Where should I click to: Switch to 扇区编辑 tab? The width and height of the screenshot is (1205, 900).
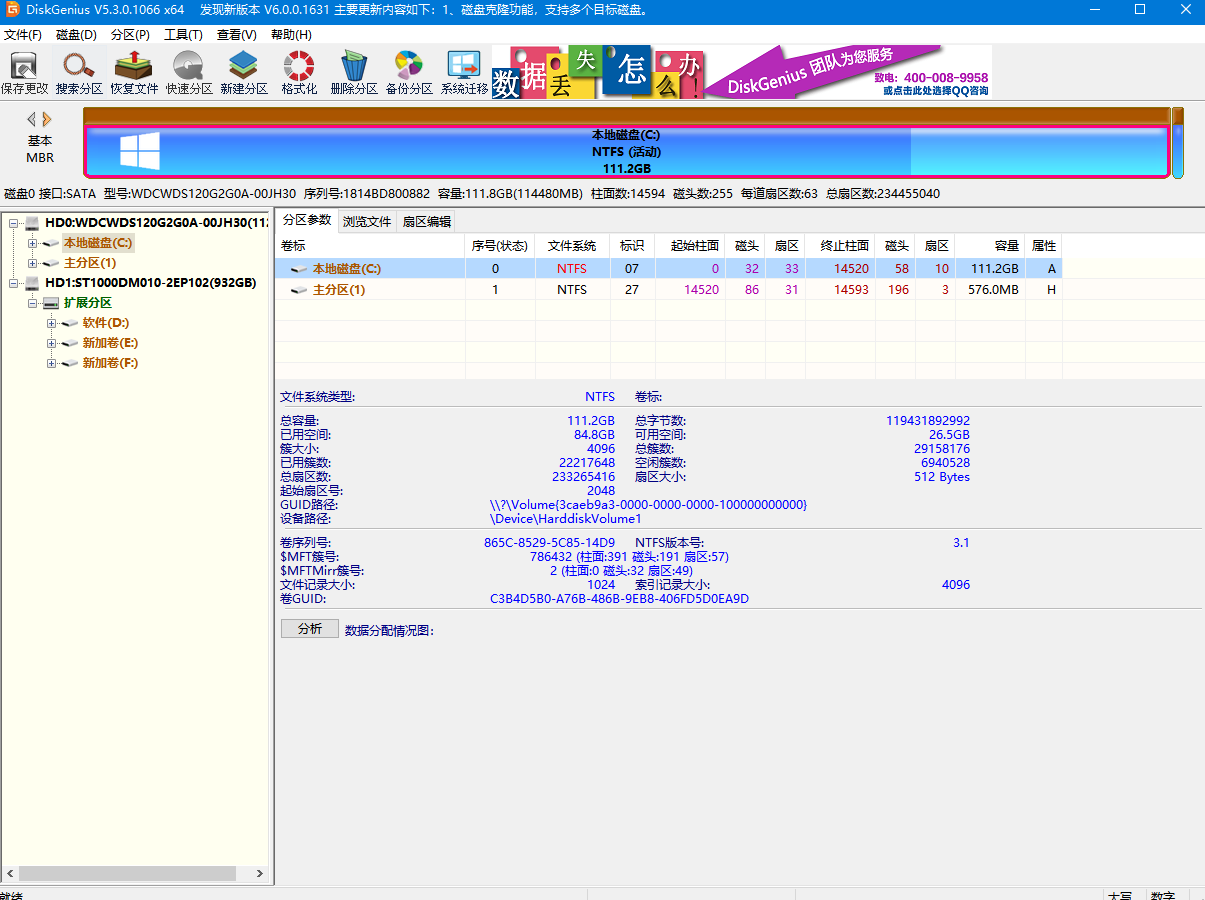pyautogui.click(x=427, y=221)
